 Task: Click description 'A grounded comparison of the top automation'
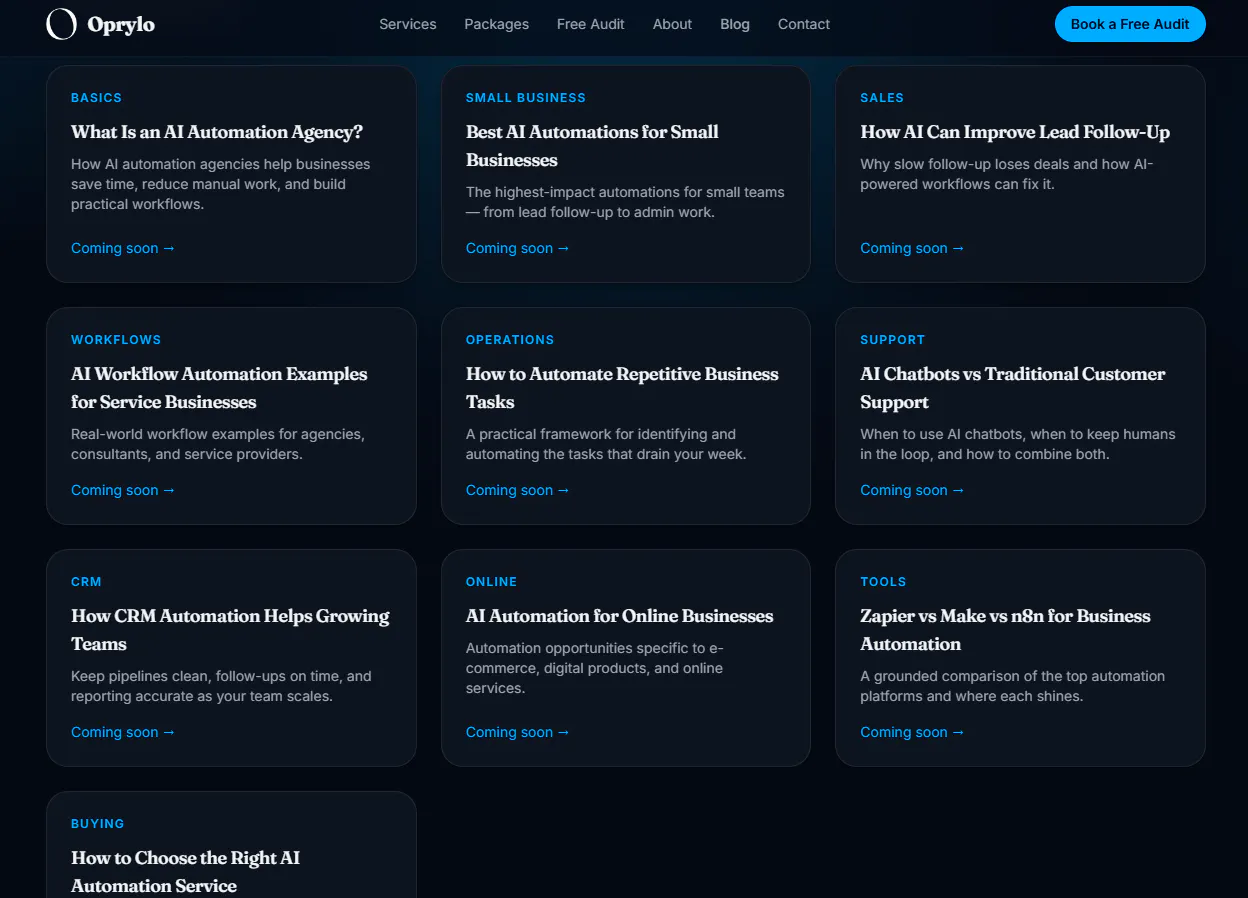[1012, 686]
